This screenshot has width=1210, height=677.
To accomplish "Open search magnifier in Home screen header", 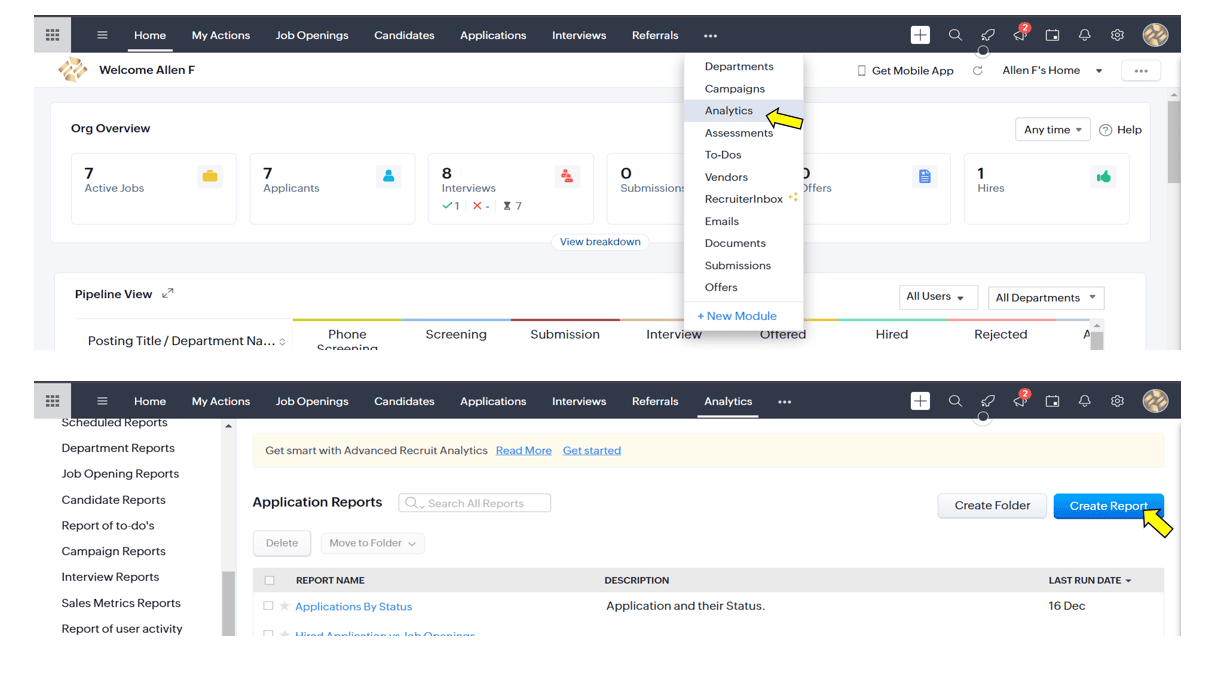I will pyautogui.click(x=955, y=35).
